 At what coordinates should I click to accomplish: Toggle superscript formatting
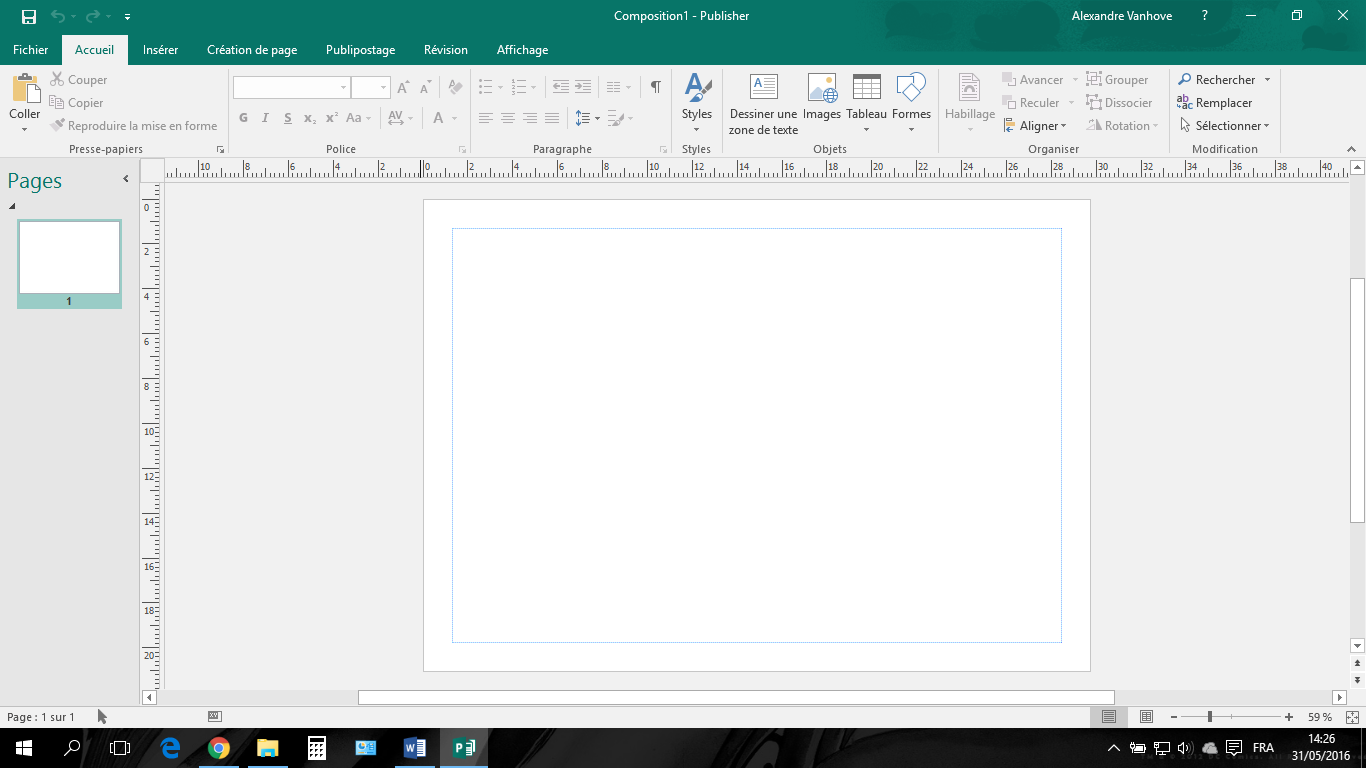click(332, 118)
